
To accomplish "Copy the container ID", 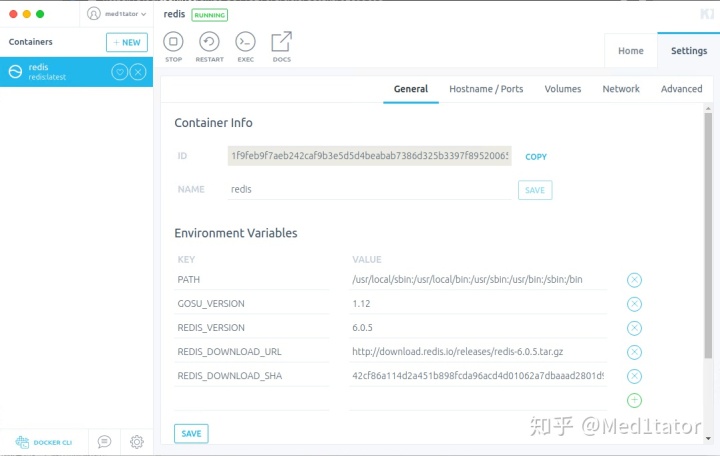I will tap(536, 157).
